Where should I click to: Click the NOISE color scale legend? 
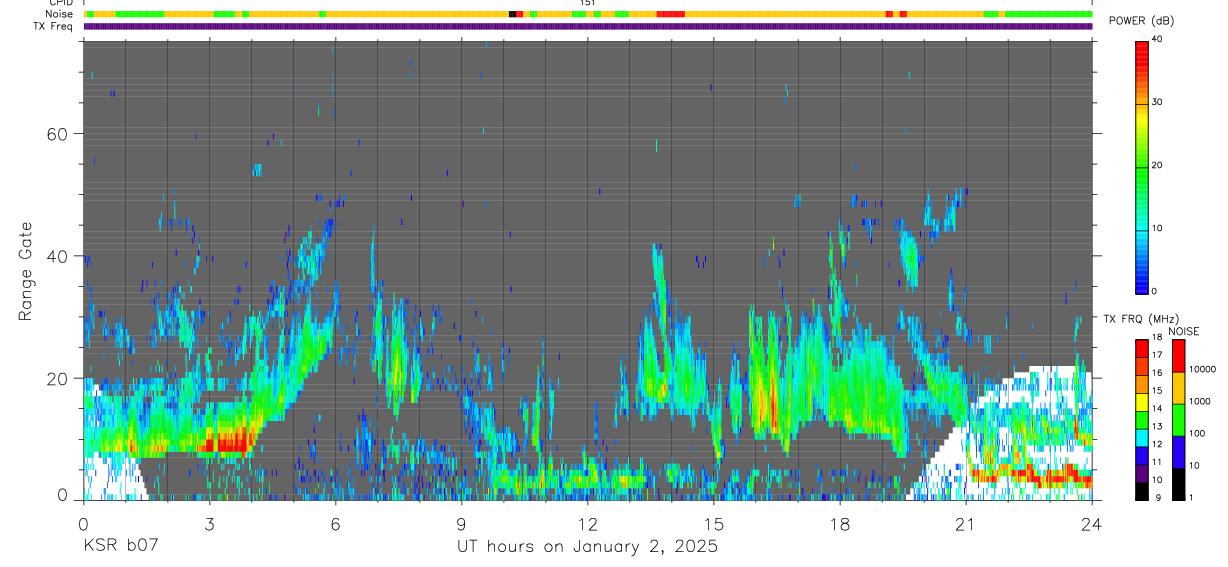1179,419
